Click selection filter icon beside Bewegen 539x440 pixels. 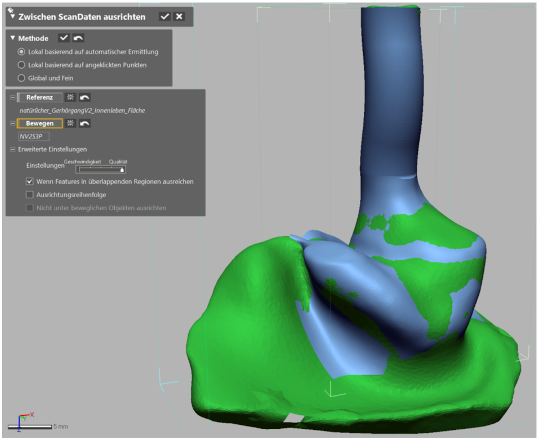(x=70, y=123)
